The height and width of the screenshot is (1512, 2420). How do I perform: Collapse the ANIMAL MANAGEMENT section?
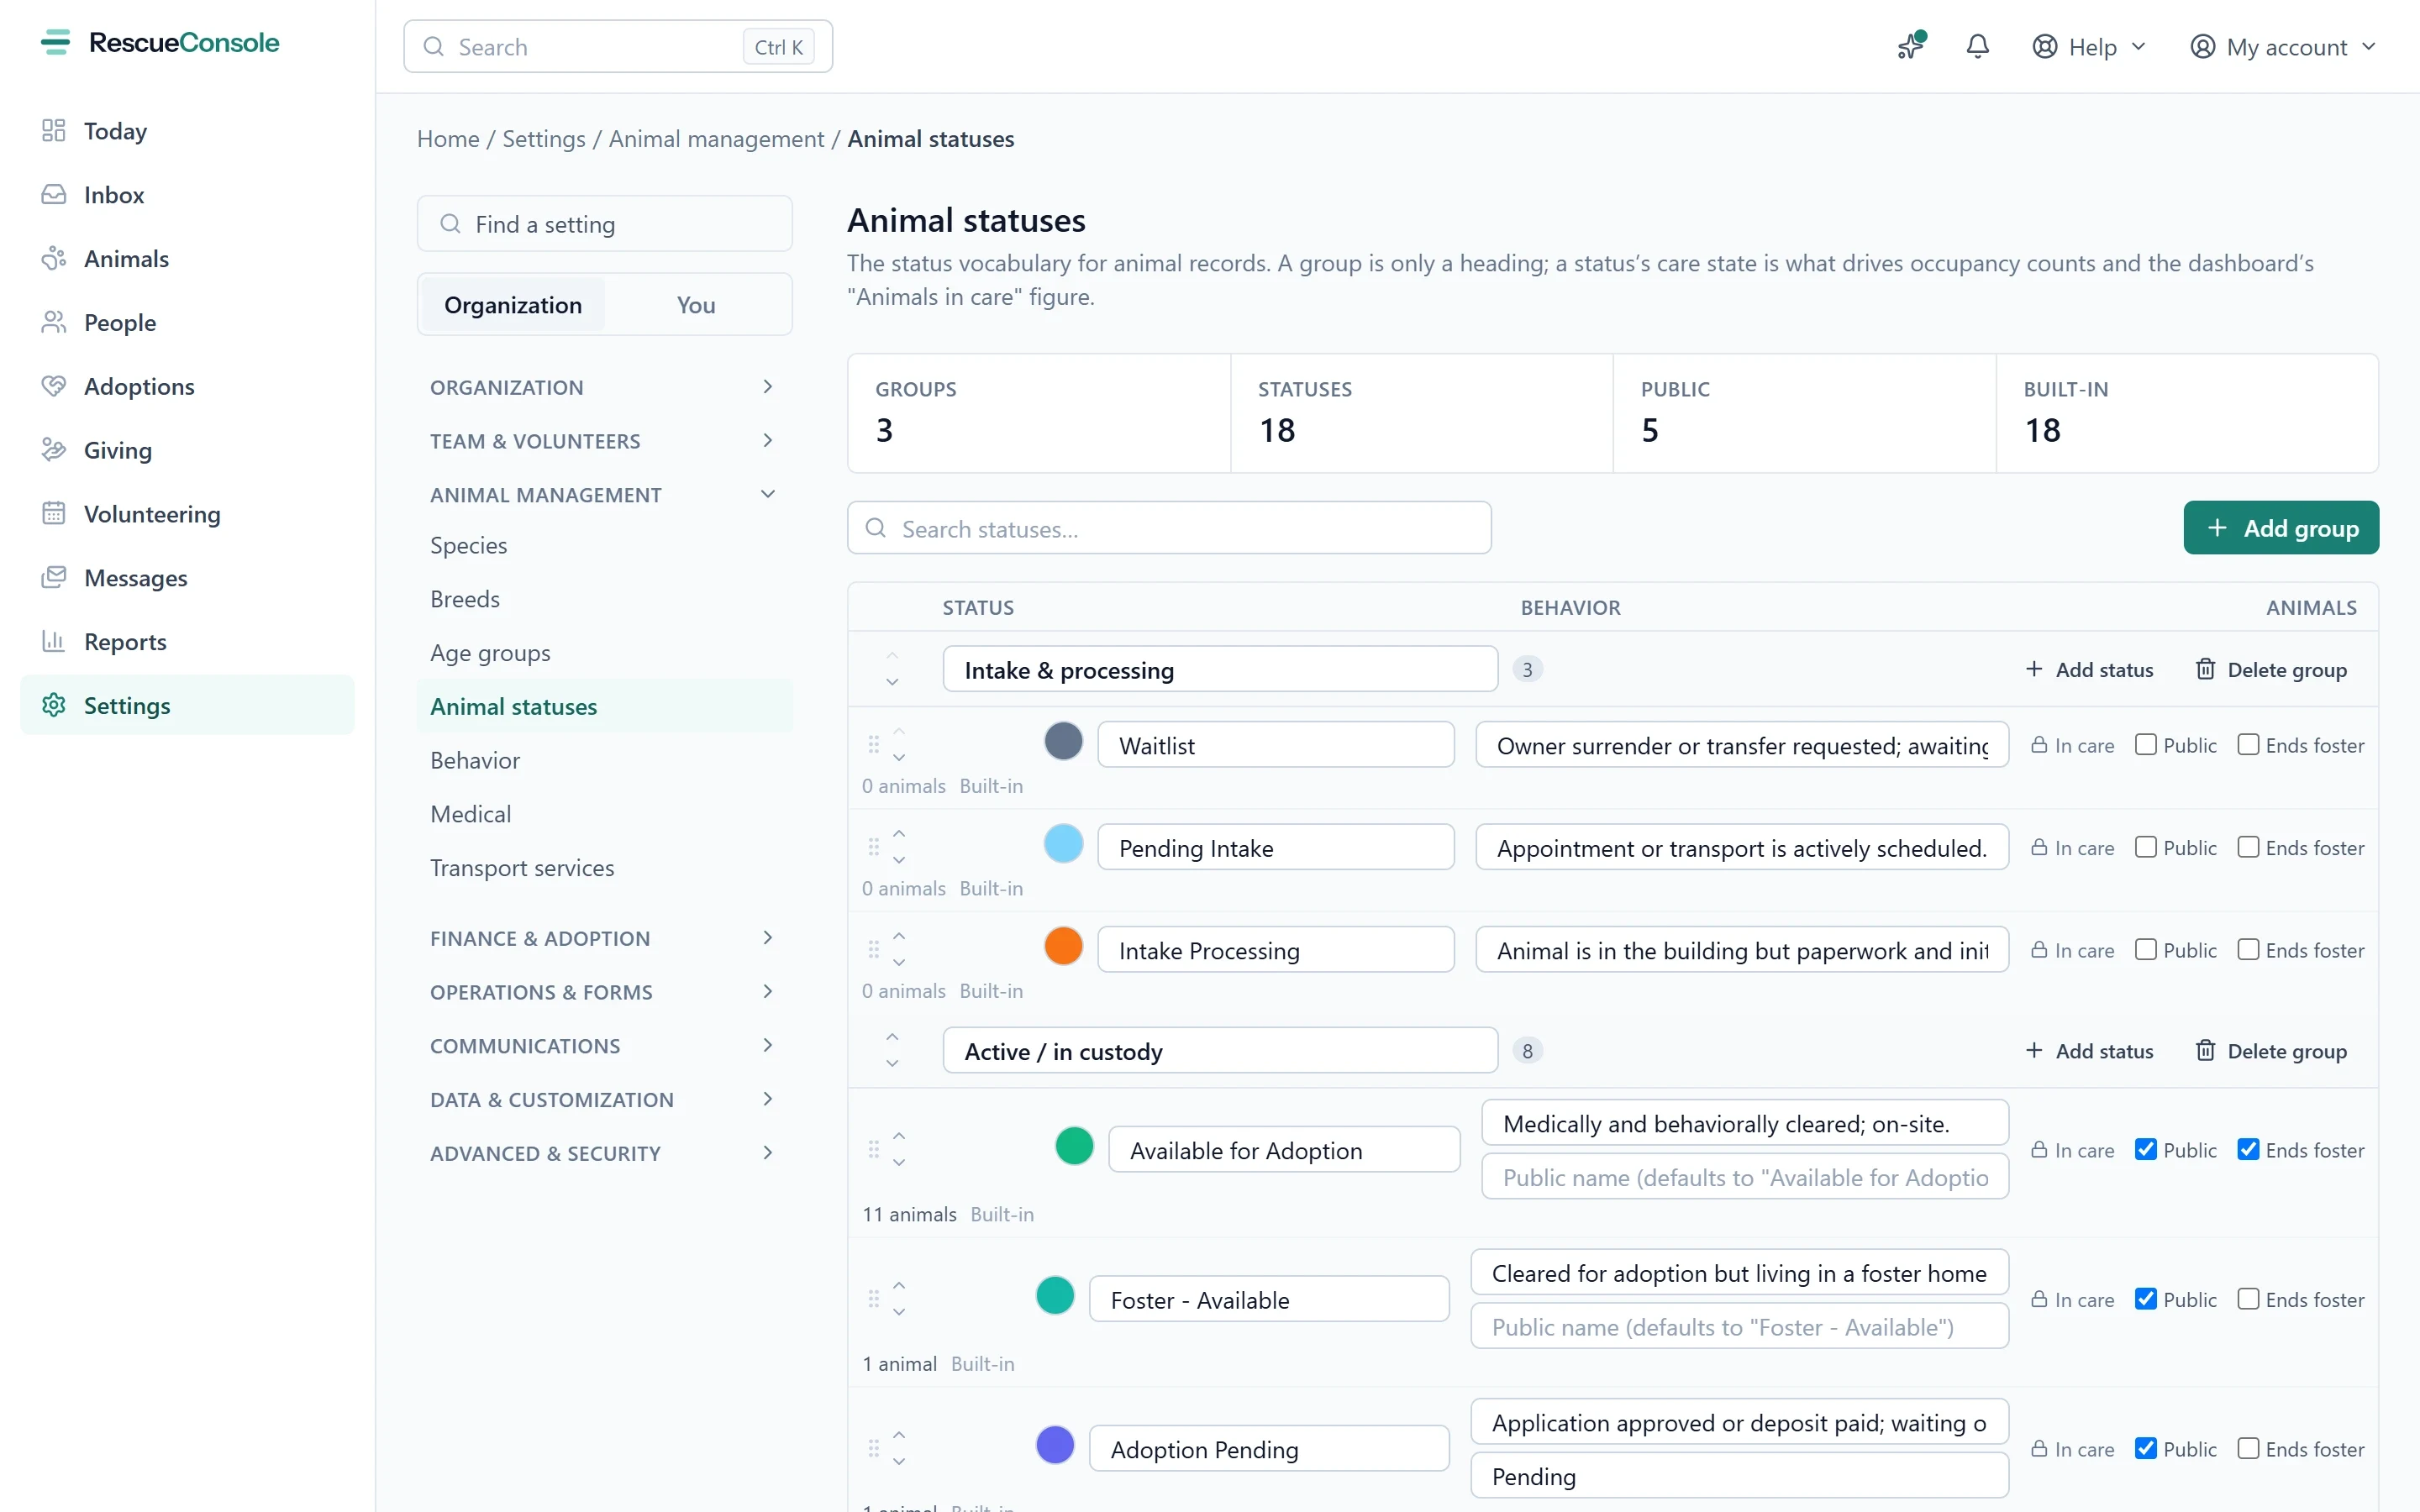point(603,495)
